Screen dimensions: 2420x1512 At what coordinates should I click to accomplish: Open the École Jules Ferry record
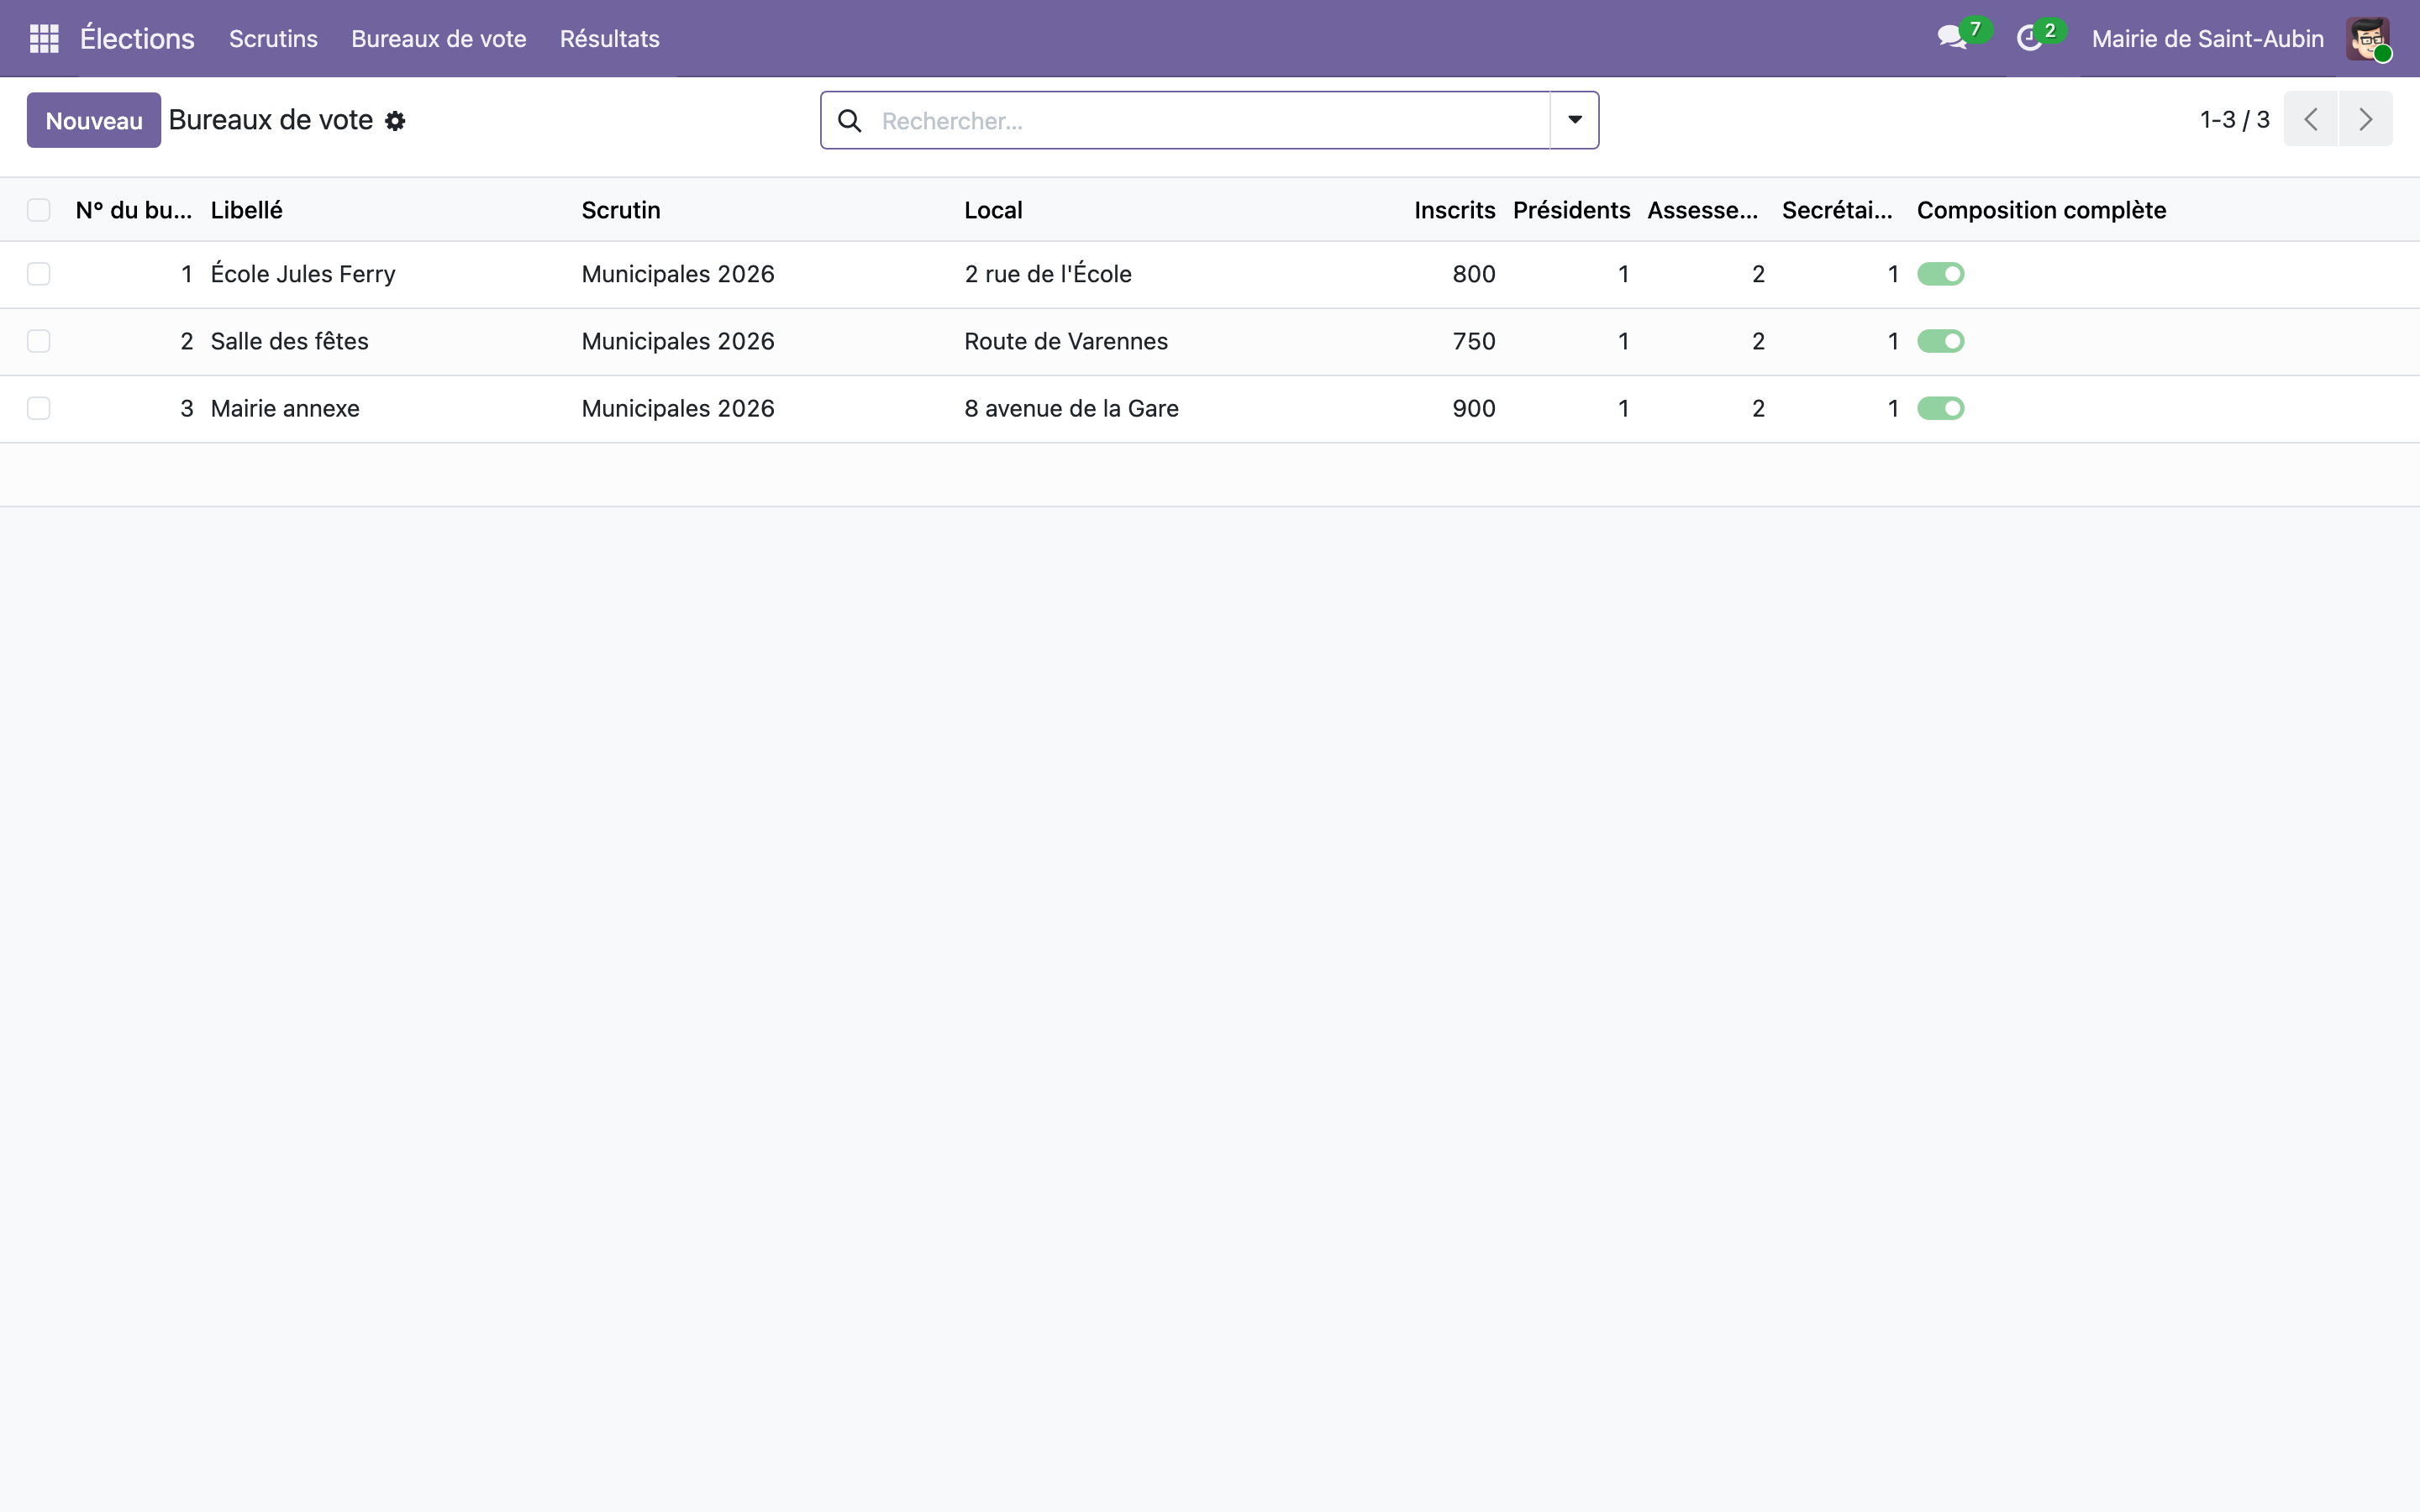coord(303,274)
